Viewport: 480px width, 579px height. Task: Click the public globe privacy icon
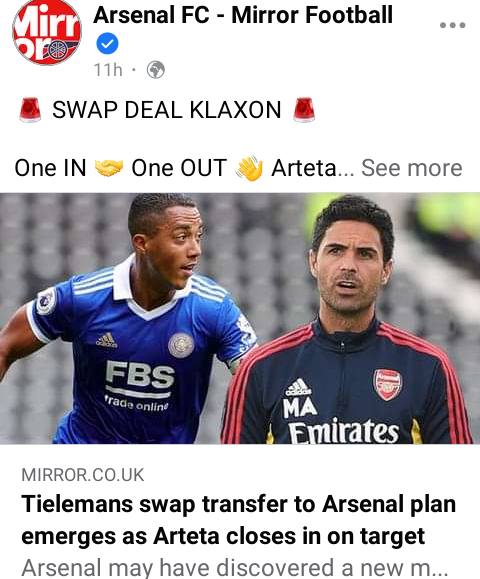(155, 69)
